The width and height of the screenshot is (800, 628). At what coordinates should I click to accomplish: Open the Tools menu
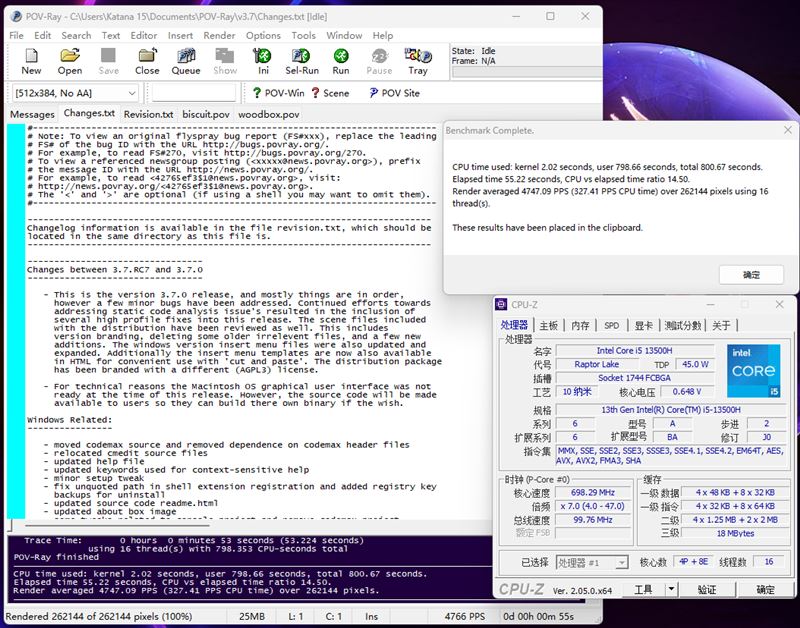click(304, 35)
